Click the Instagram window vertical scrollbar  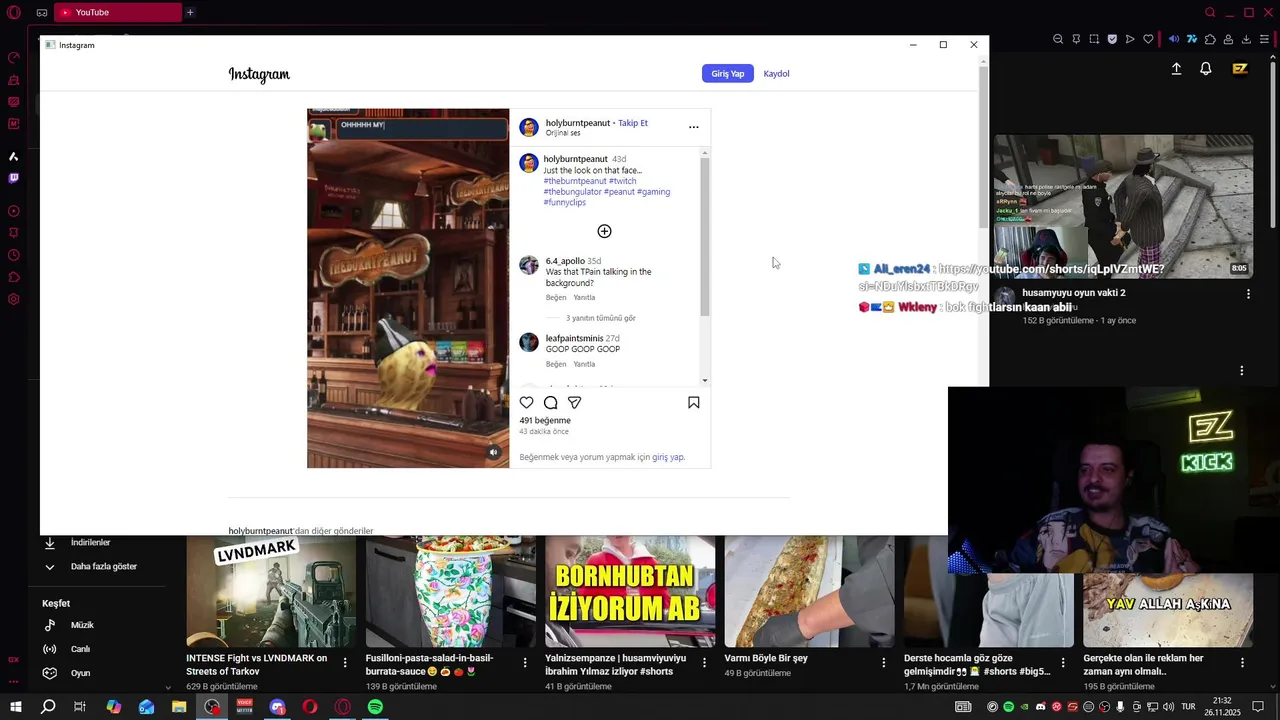[x=983, y=148]
